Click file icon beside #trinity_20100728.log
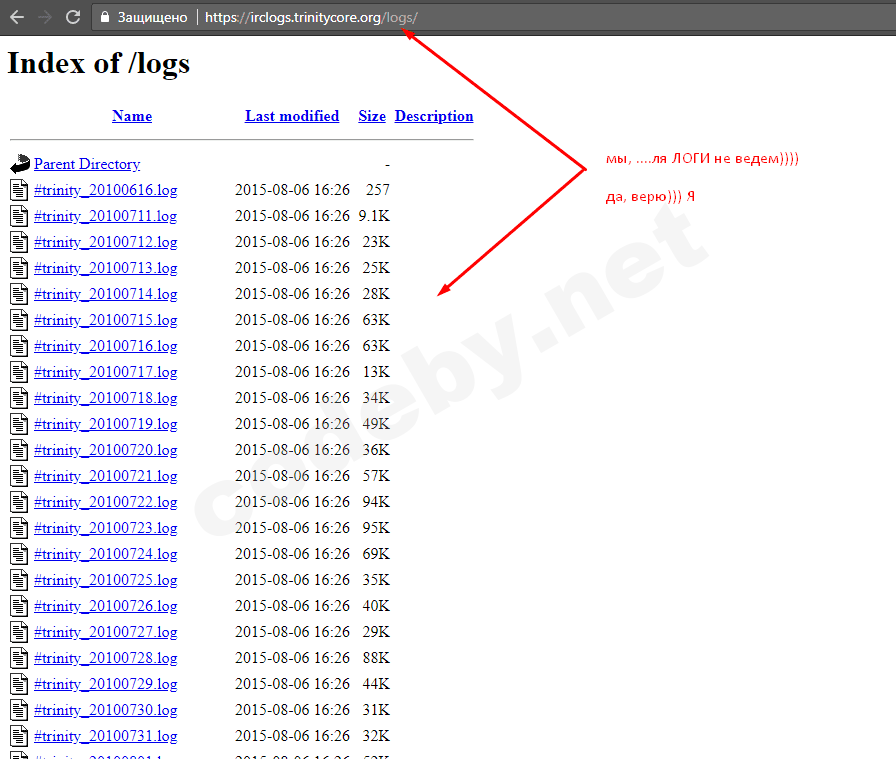This screenshot has width=896, height=759. 19,658
